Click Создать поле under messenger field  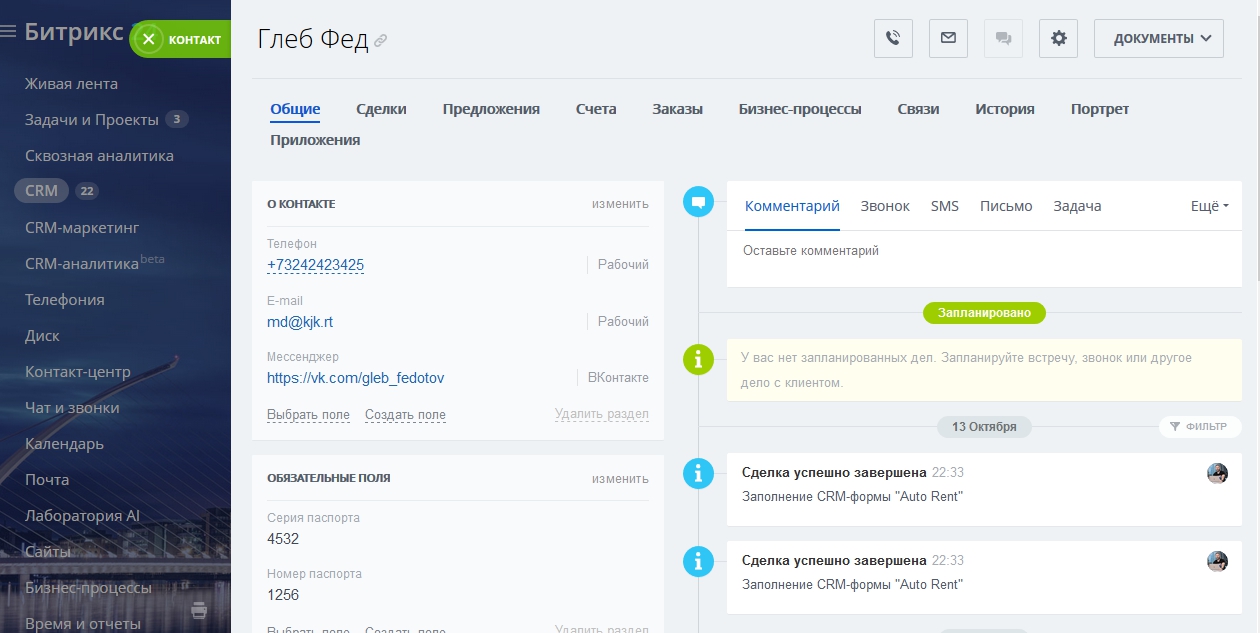point(405,415)
